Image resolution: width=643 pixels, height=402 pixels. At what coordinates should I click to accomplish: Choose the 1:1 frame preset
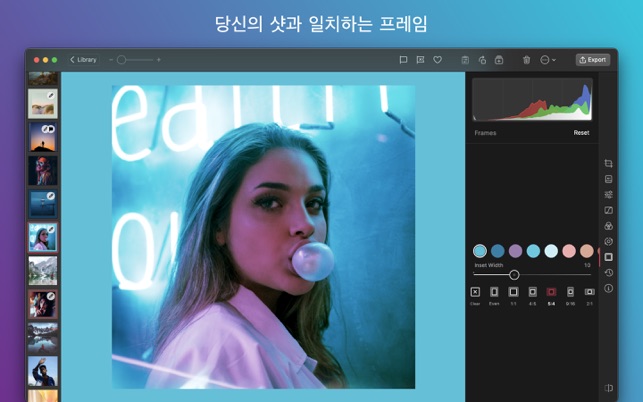513,296
